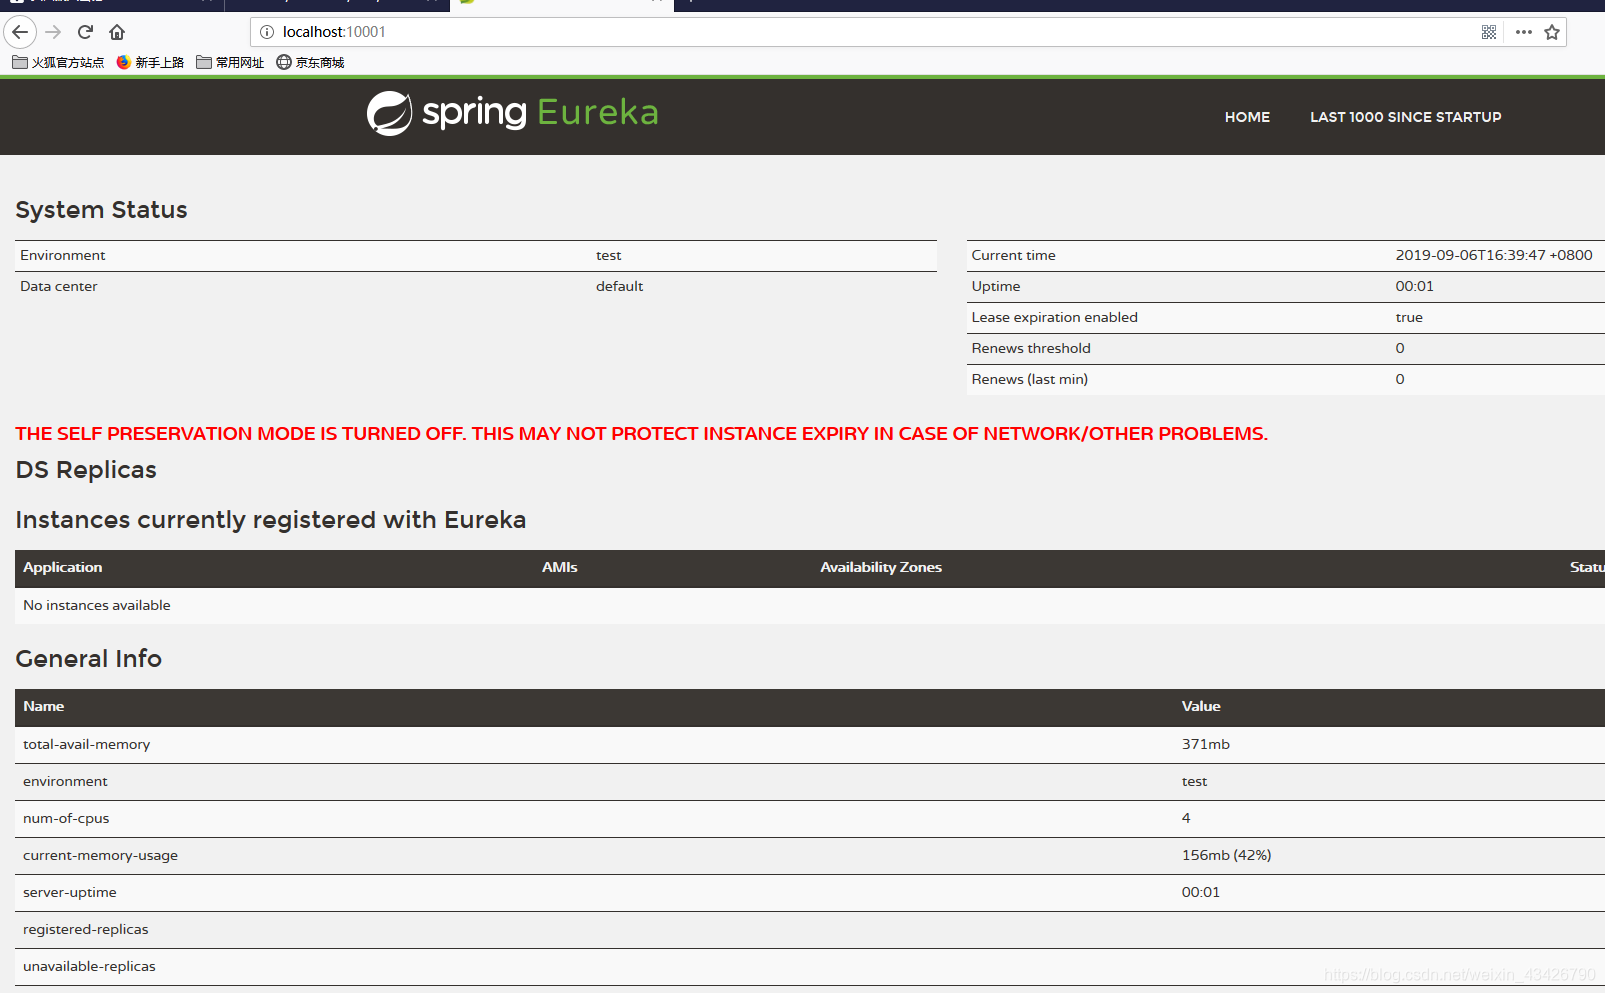1605x993 pixels.
Task: Open 常用网址 bookmark folder
Action: (230, 62)
